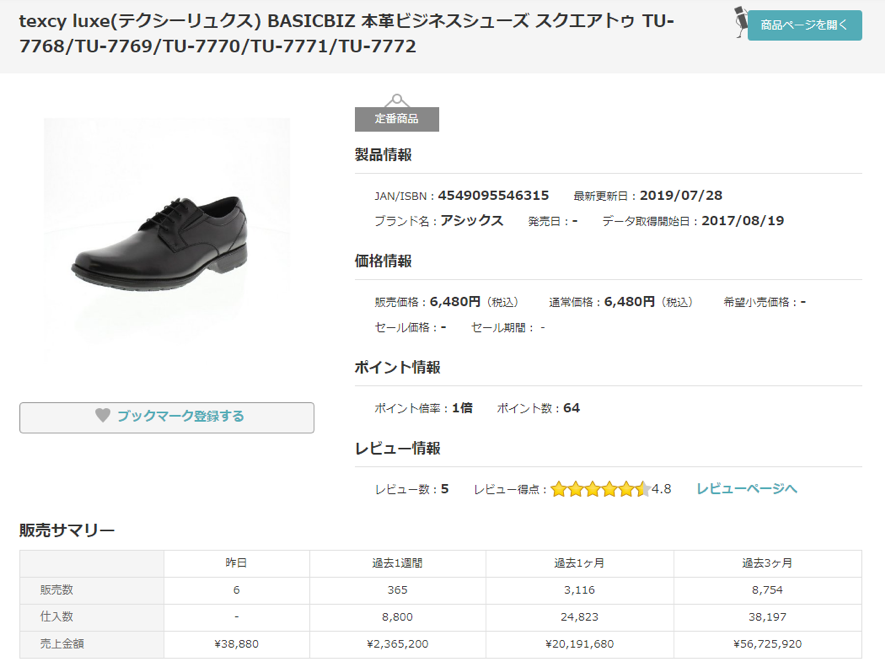The image size is (885, 672).
Task: Click monthly stock count 24,823
Action: point(580,617)
